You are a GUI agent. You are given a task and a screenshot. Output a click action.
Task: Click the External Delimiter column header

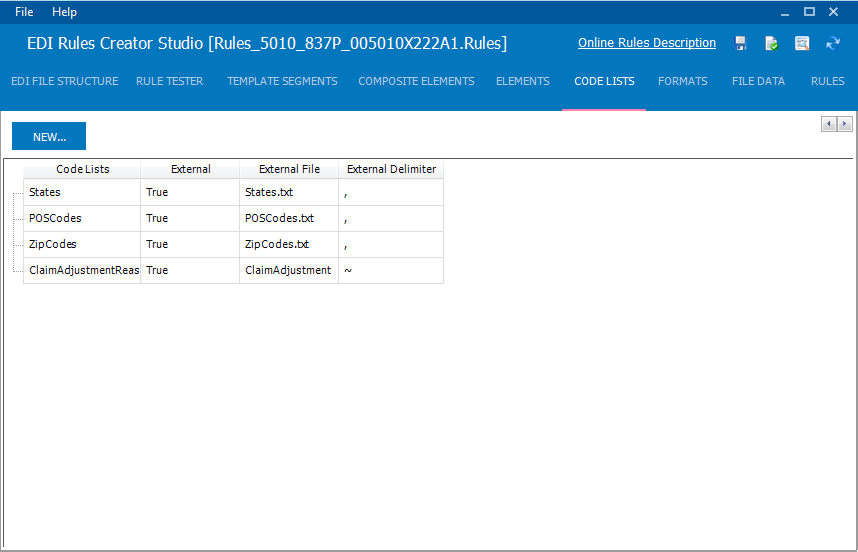coord(391,169)
